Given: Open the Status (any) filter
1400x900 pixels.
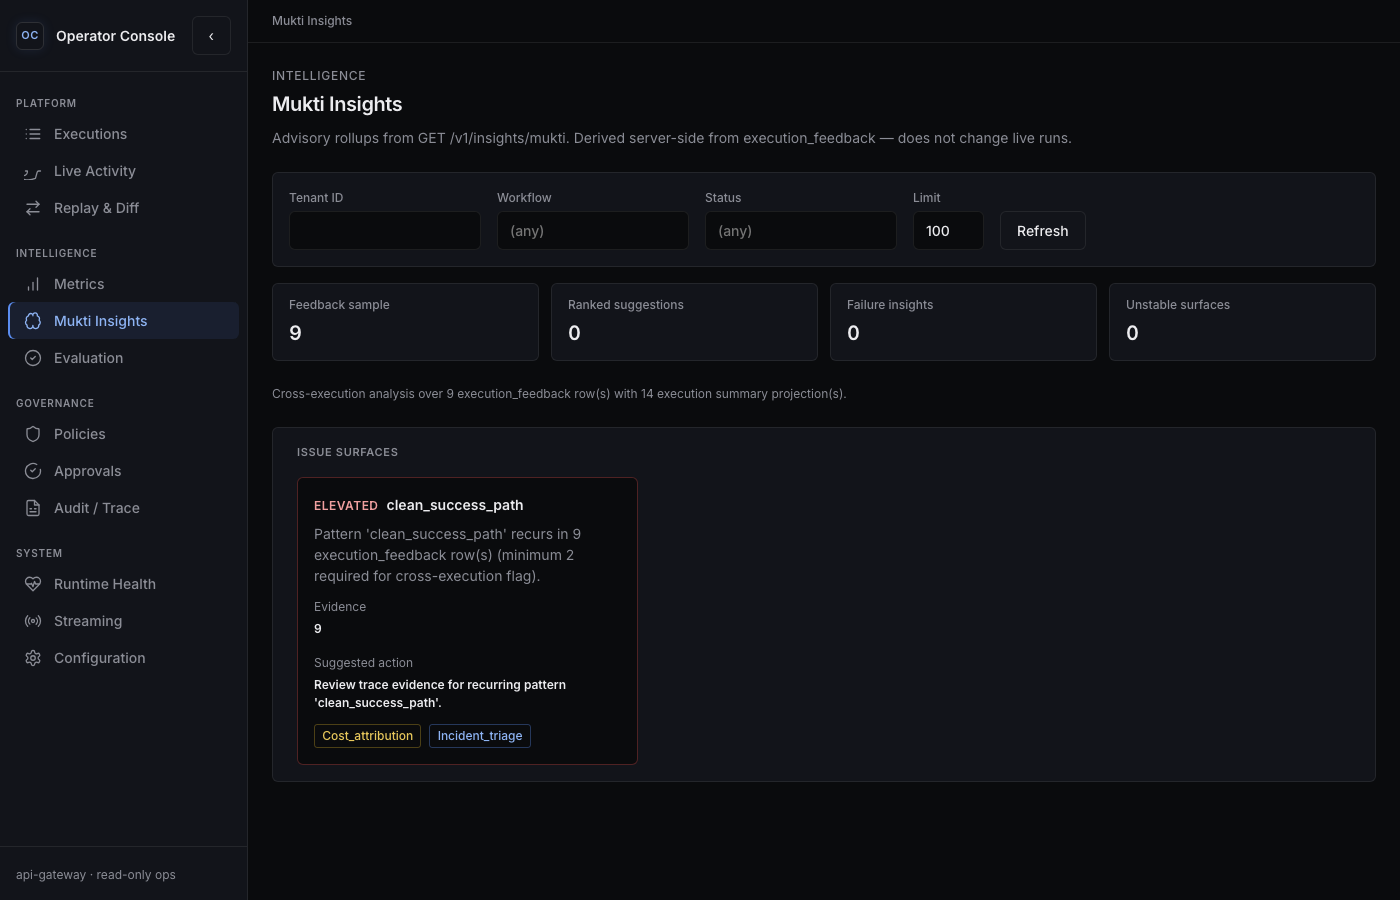Looking at the screenshot, I should [x=801, y=231].
